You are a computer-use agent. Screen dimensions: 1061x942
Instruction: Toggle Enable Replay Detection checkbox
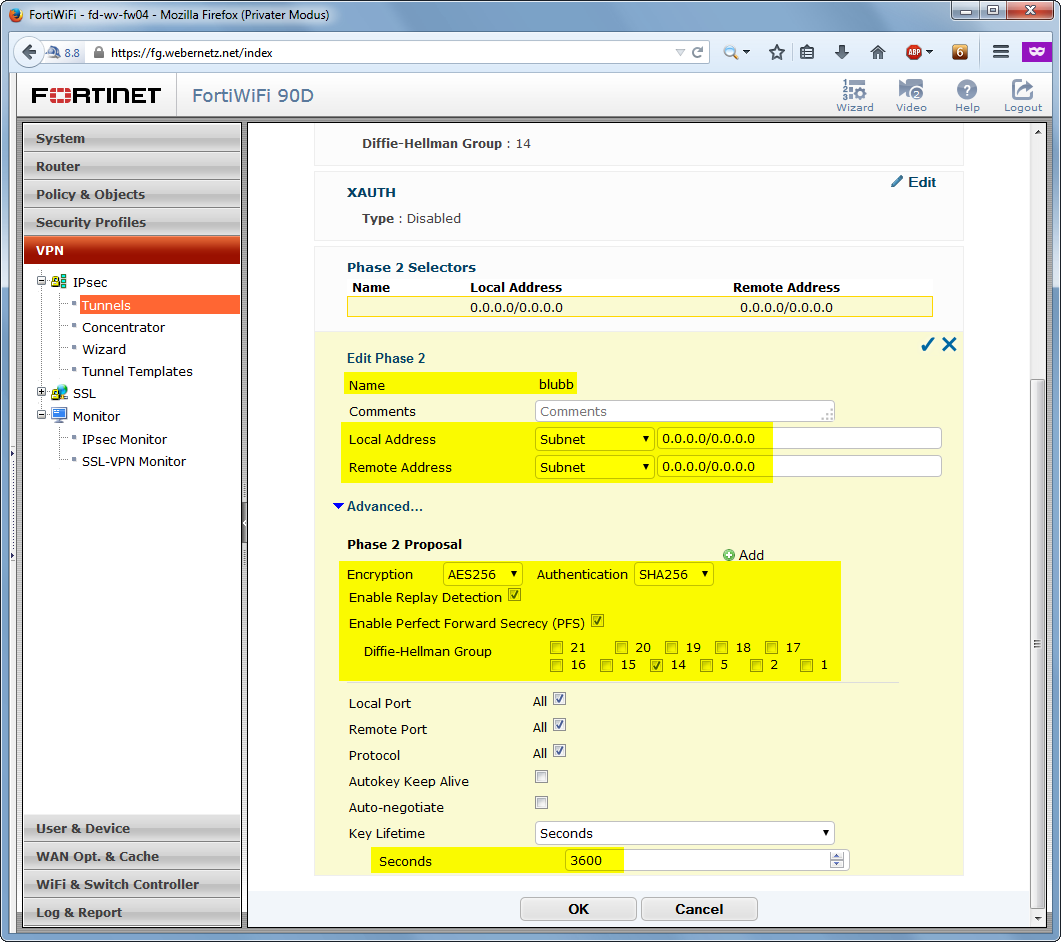514,595
